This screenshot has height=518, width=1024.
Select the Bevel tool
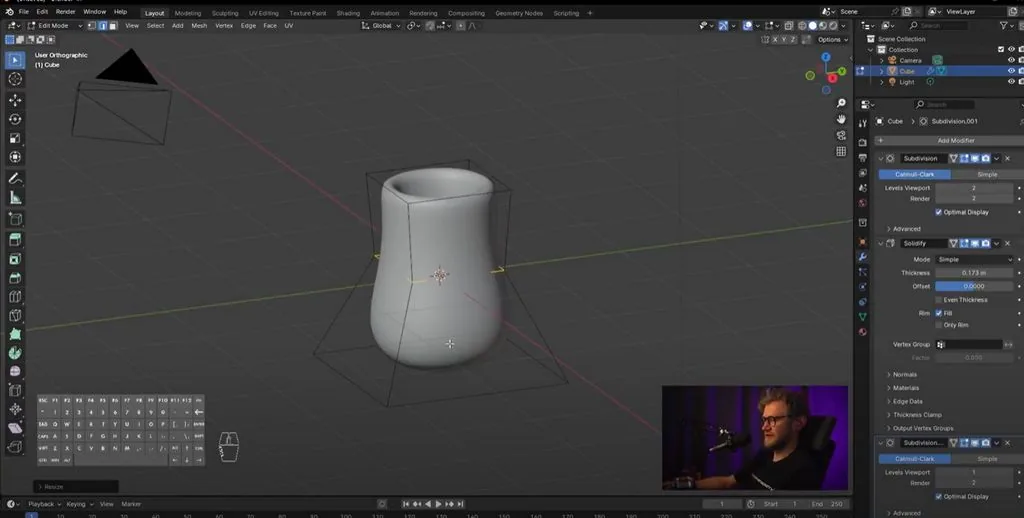point(15,278)
